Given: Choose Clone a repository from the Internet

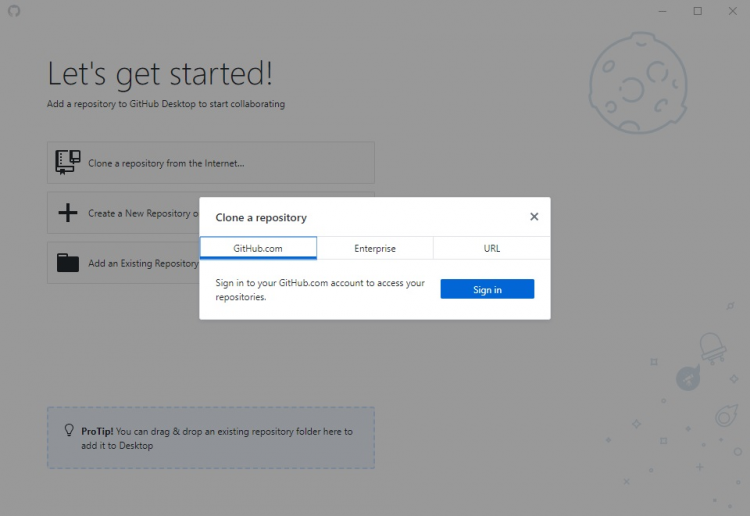Looking at the screenshot, I should coord(210,163).
